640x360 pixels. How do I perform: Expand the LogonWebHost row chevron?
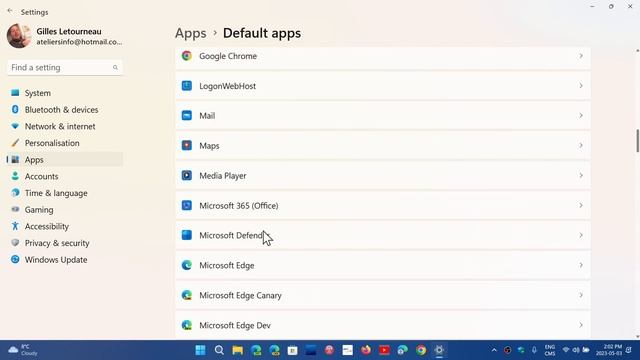(x=581, y=86)
